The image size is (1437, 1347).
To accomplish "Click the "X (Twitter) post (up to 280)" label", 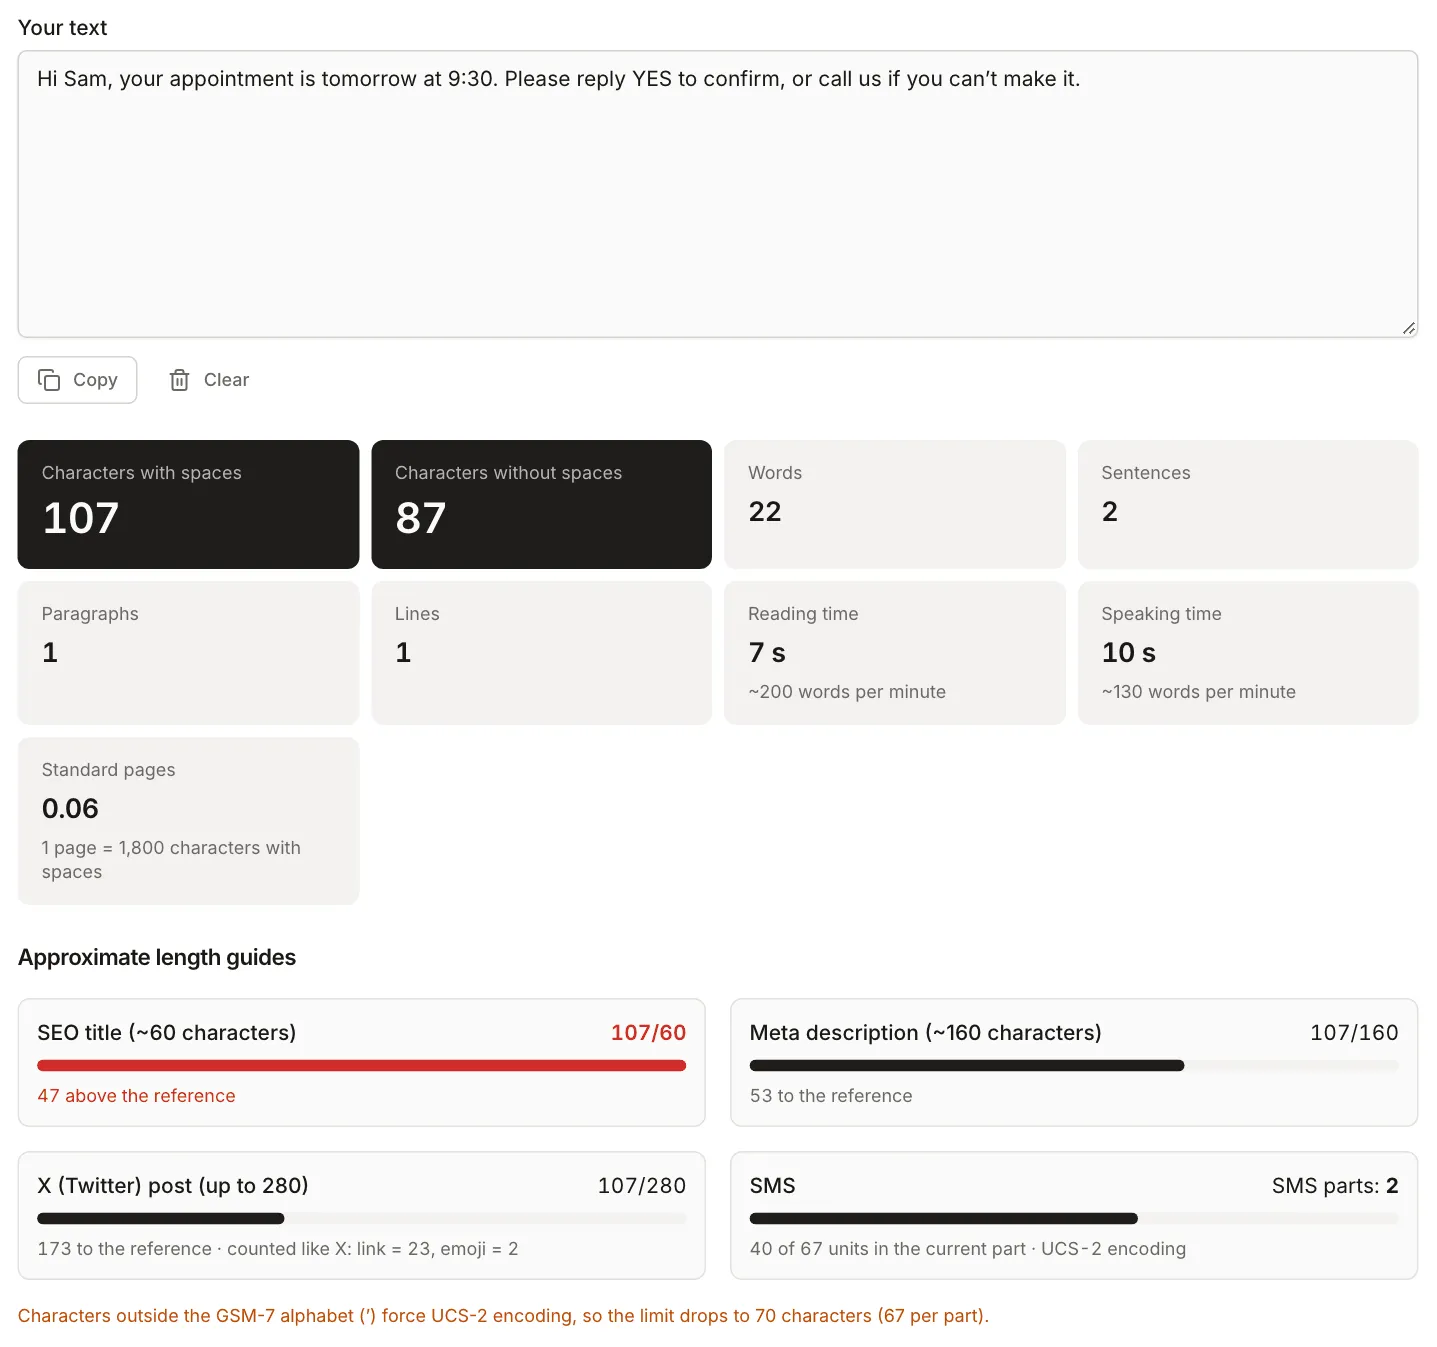I will pos(173,1186).
